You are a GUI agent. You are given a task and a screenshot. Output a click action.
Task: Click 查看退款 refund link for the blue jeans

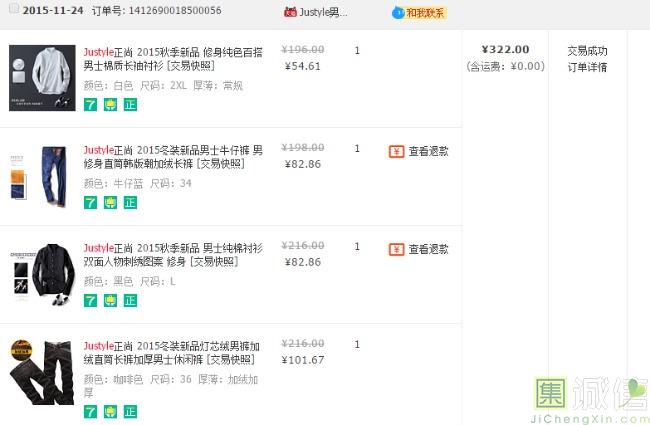(x=419, y=152)
